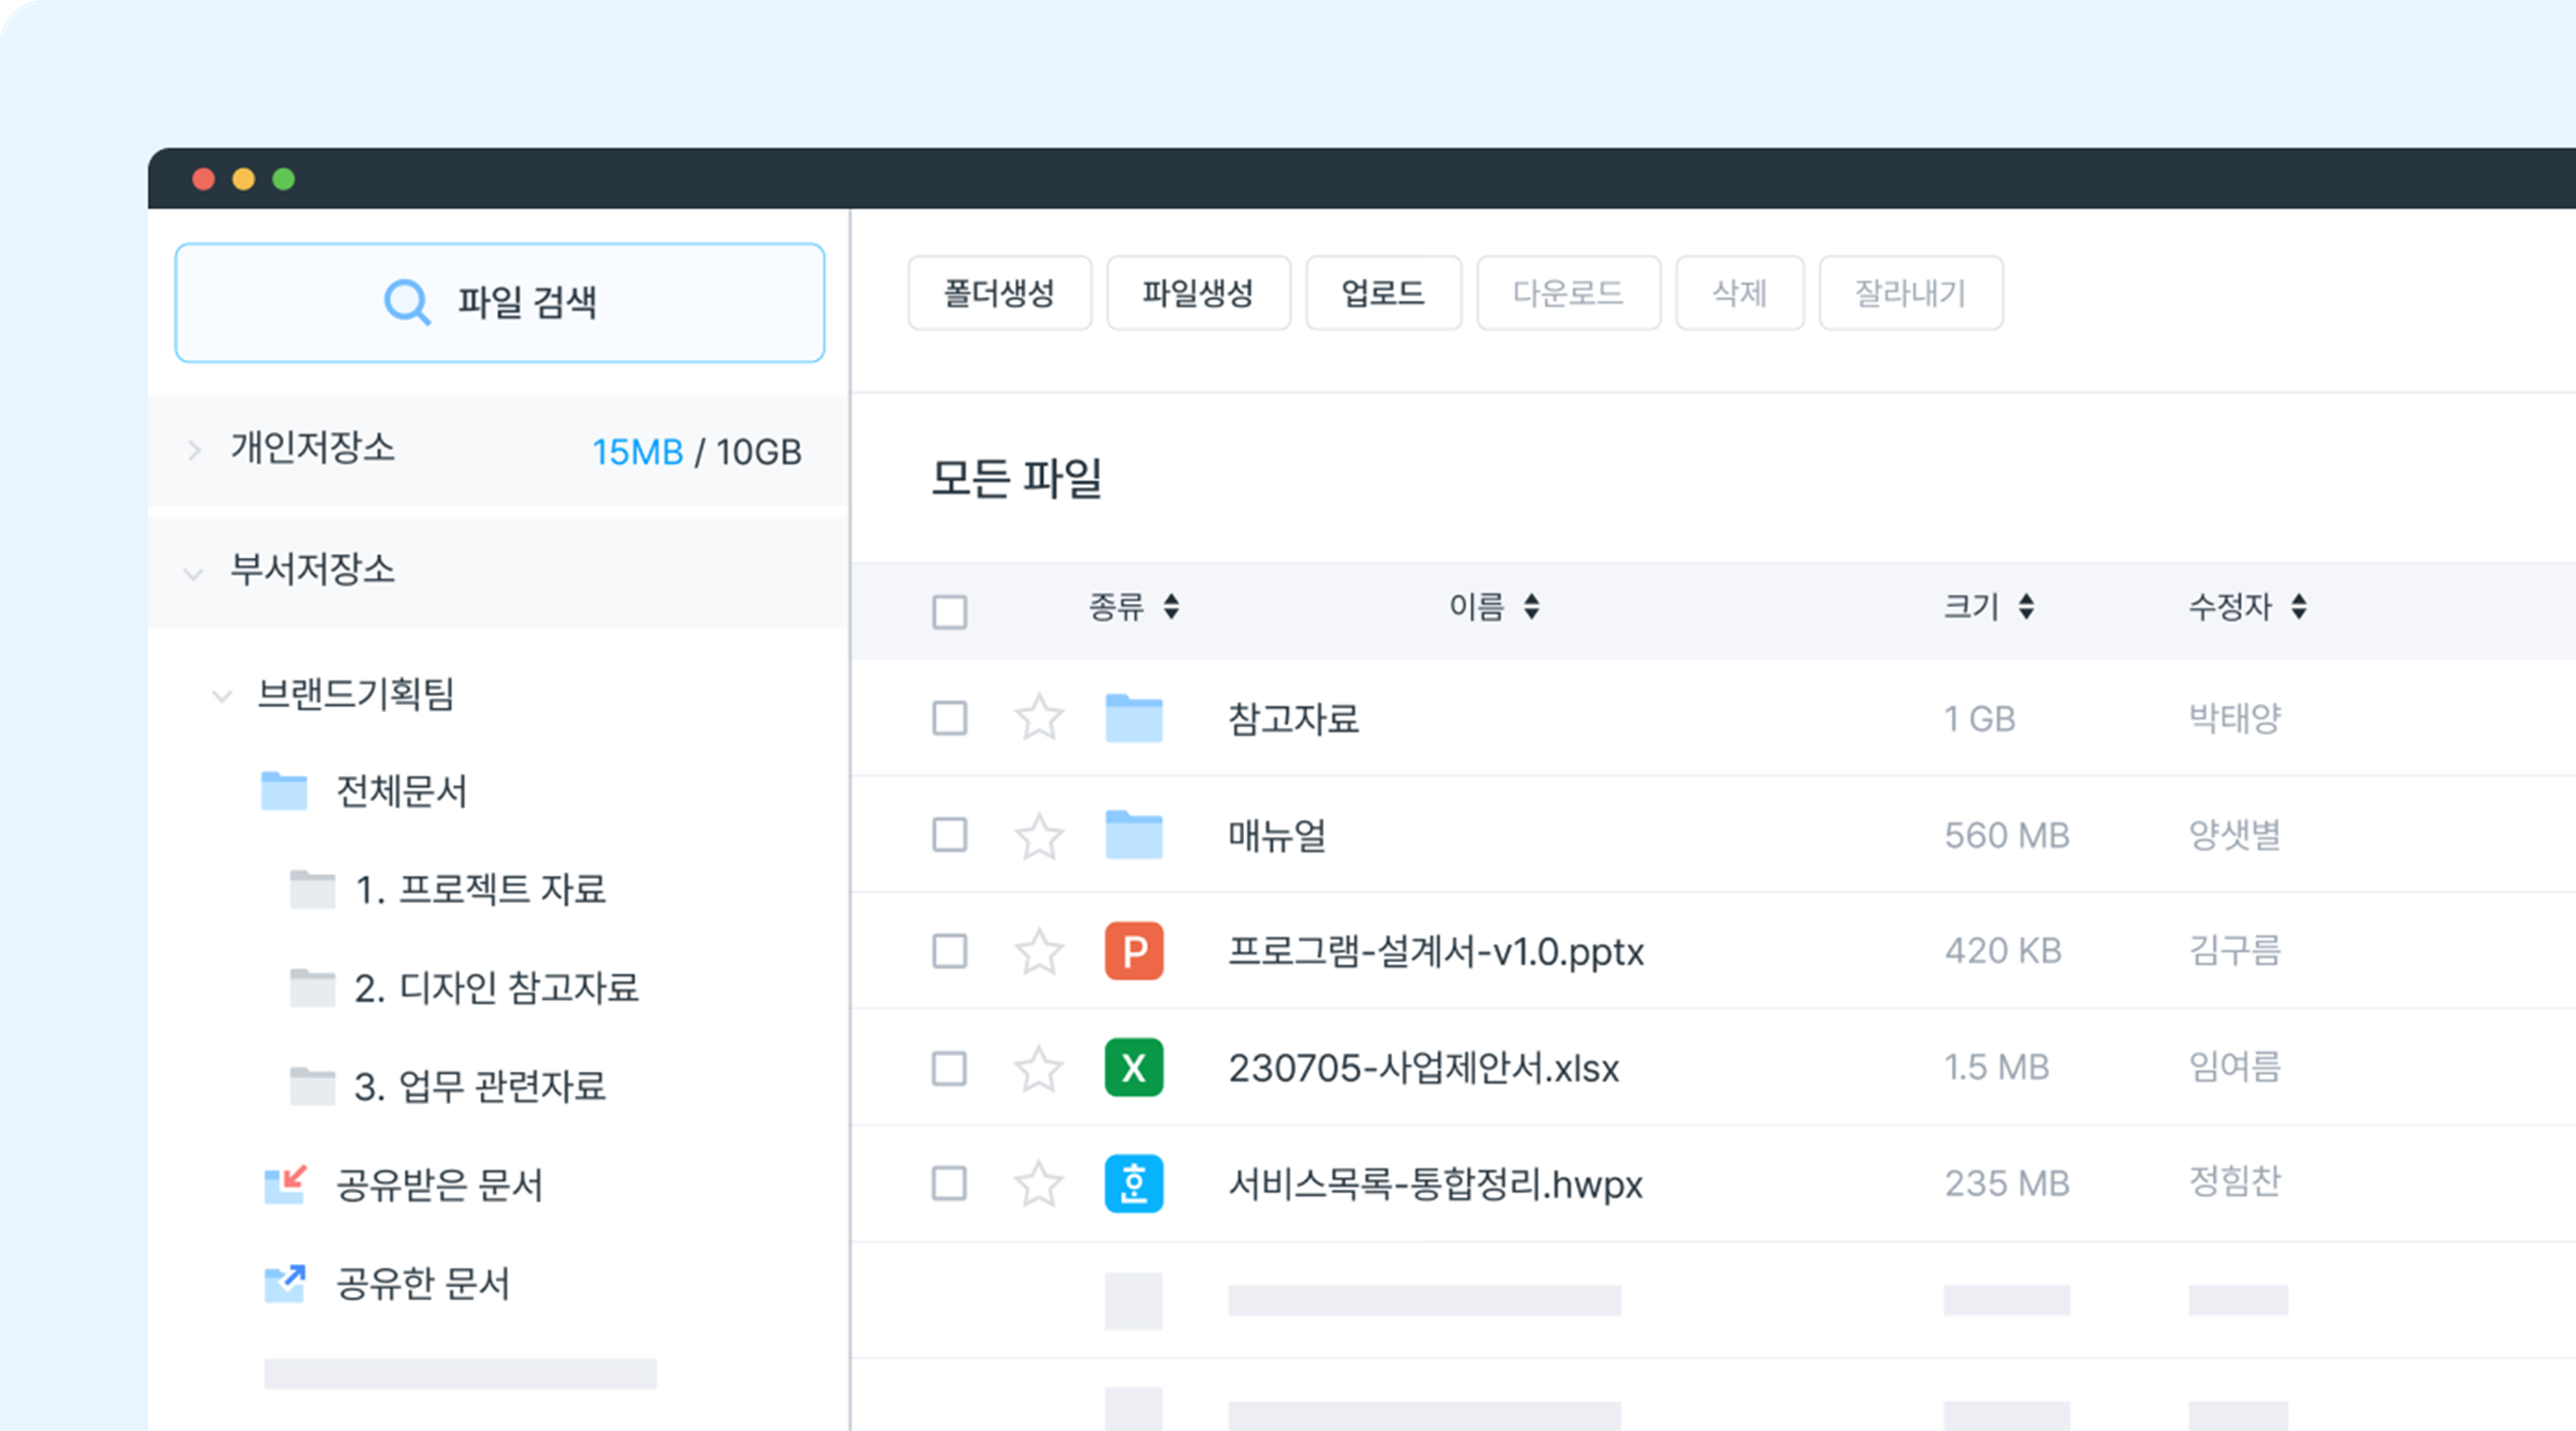This screenshot has height=1431, width=2576.
Task: Open the 참고자료 folder icon
Action: click(1135, 717)
